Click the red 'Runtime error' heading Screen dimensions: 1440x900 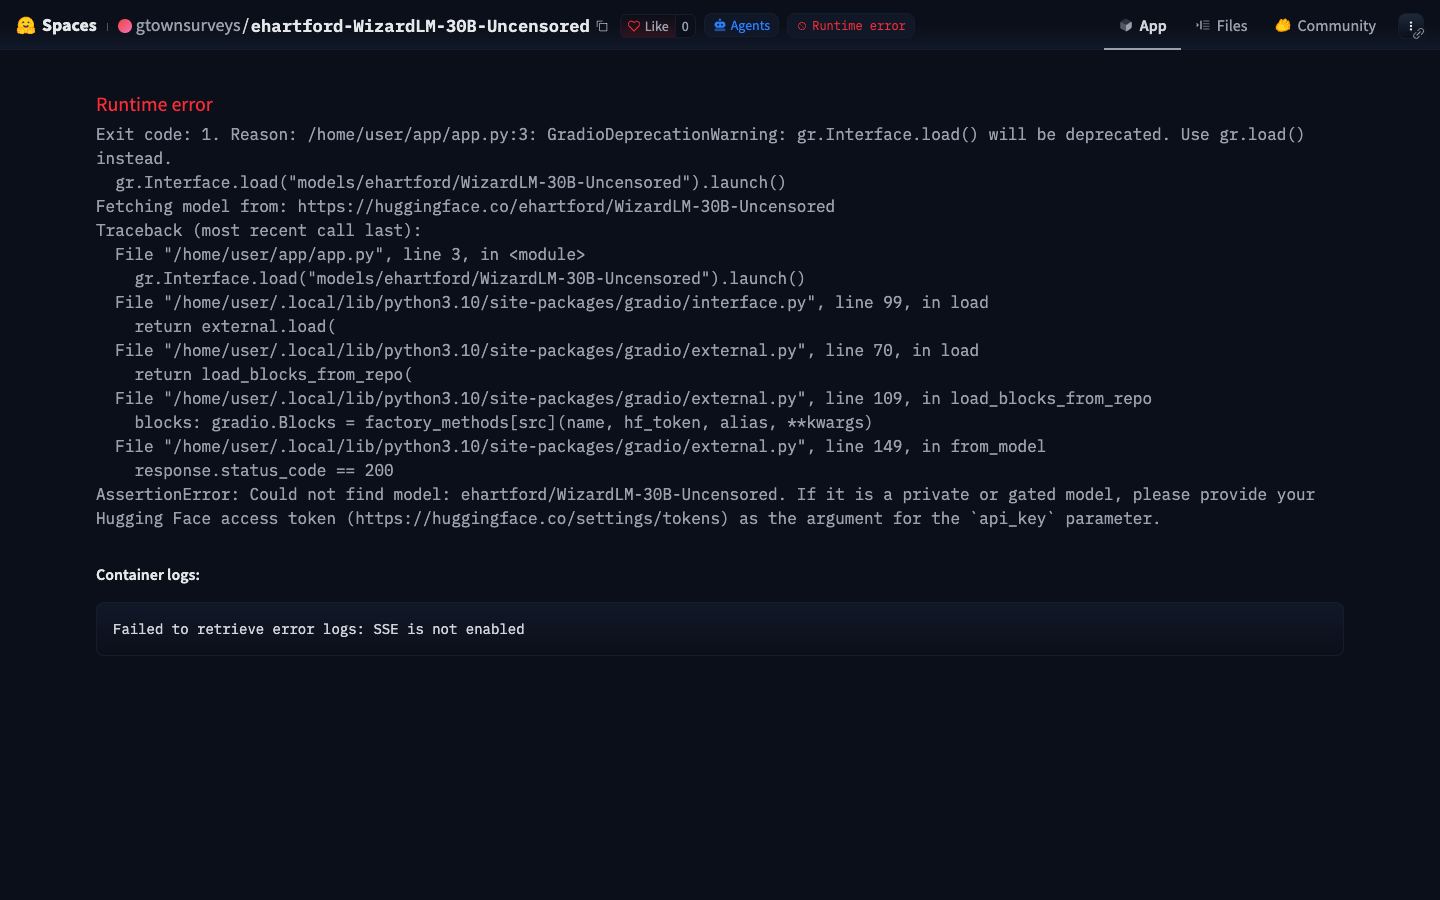pyautogui.click(x=154, y=105)
